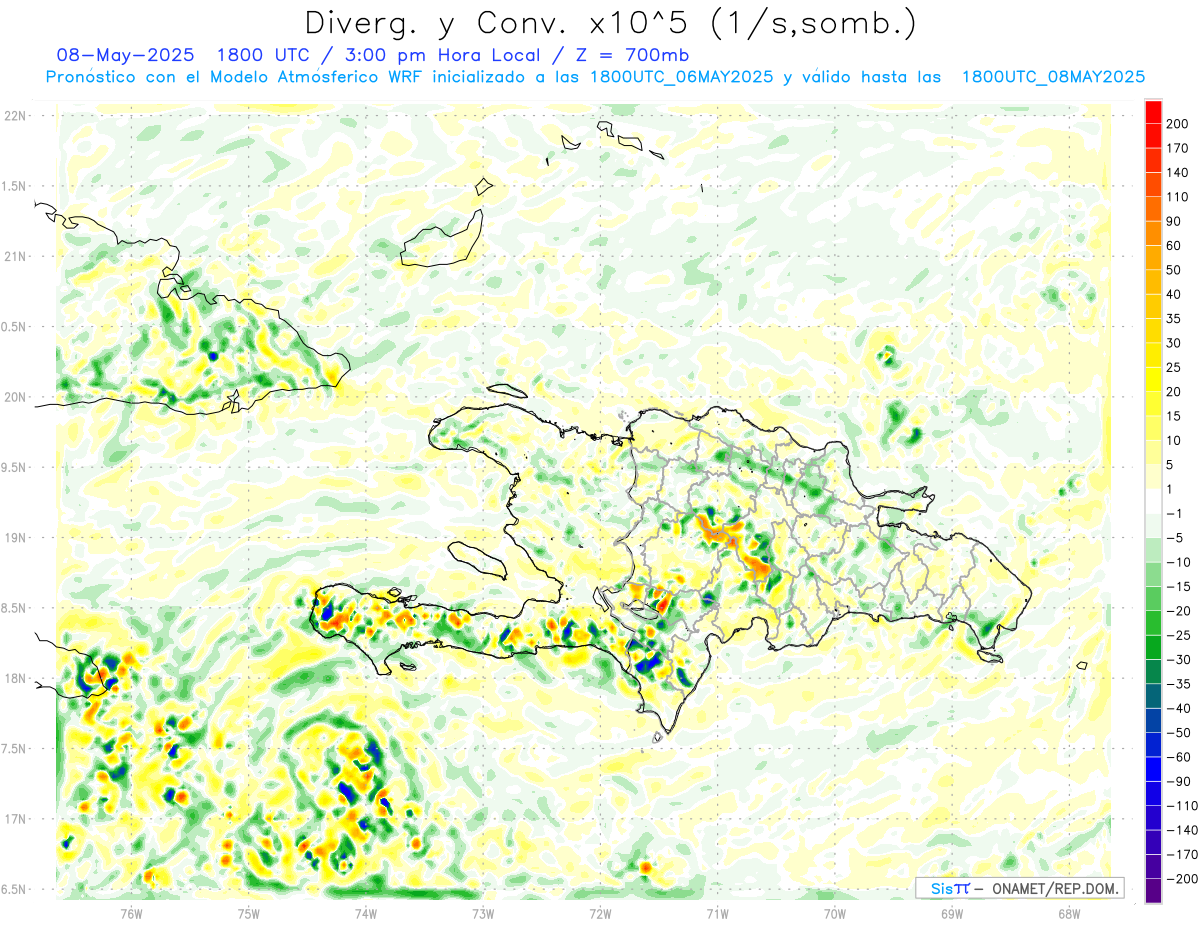Click the 22N latitude label
Viewport: 1200px width, 927px height.
point(14,116)
